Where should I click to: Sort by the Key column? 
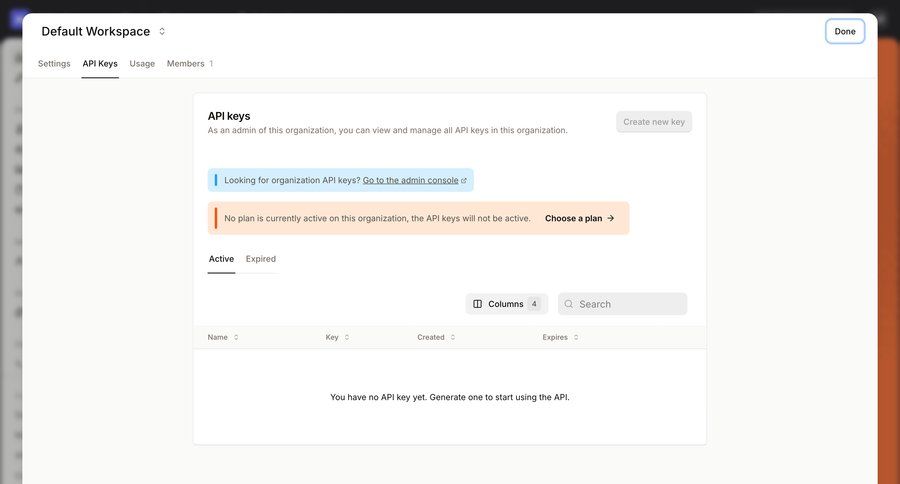click(337, 337)
